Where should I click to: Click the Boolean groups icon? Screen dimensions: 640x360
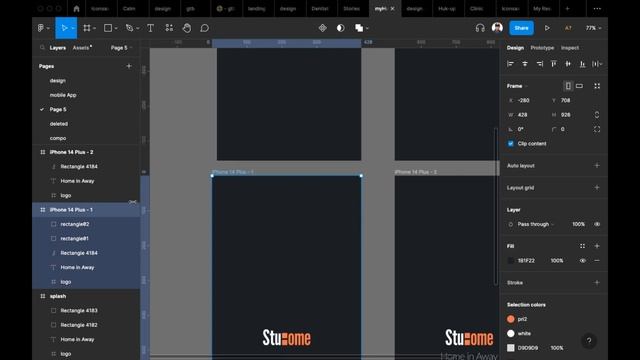click(359, 28)
